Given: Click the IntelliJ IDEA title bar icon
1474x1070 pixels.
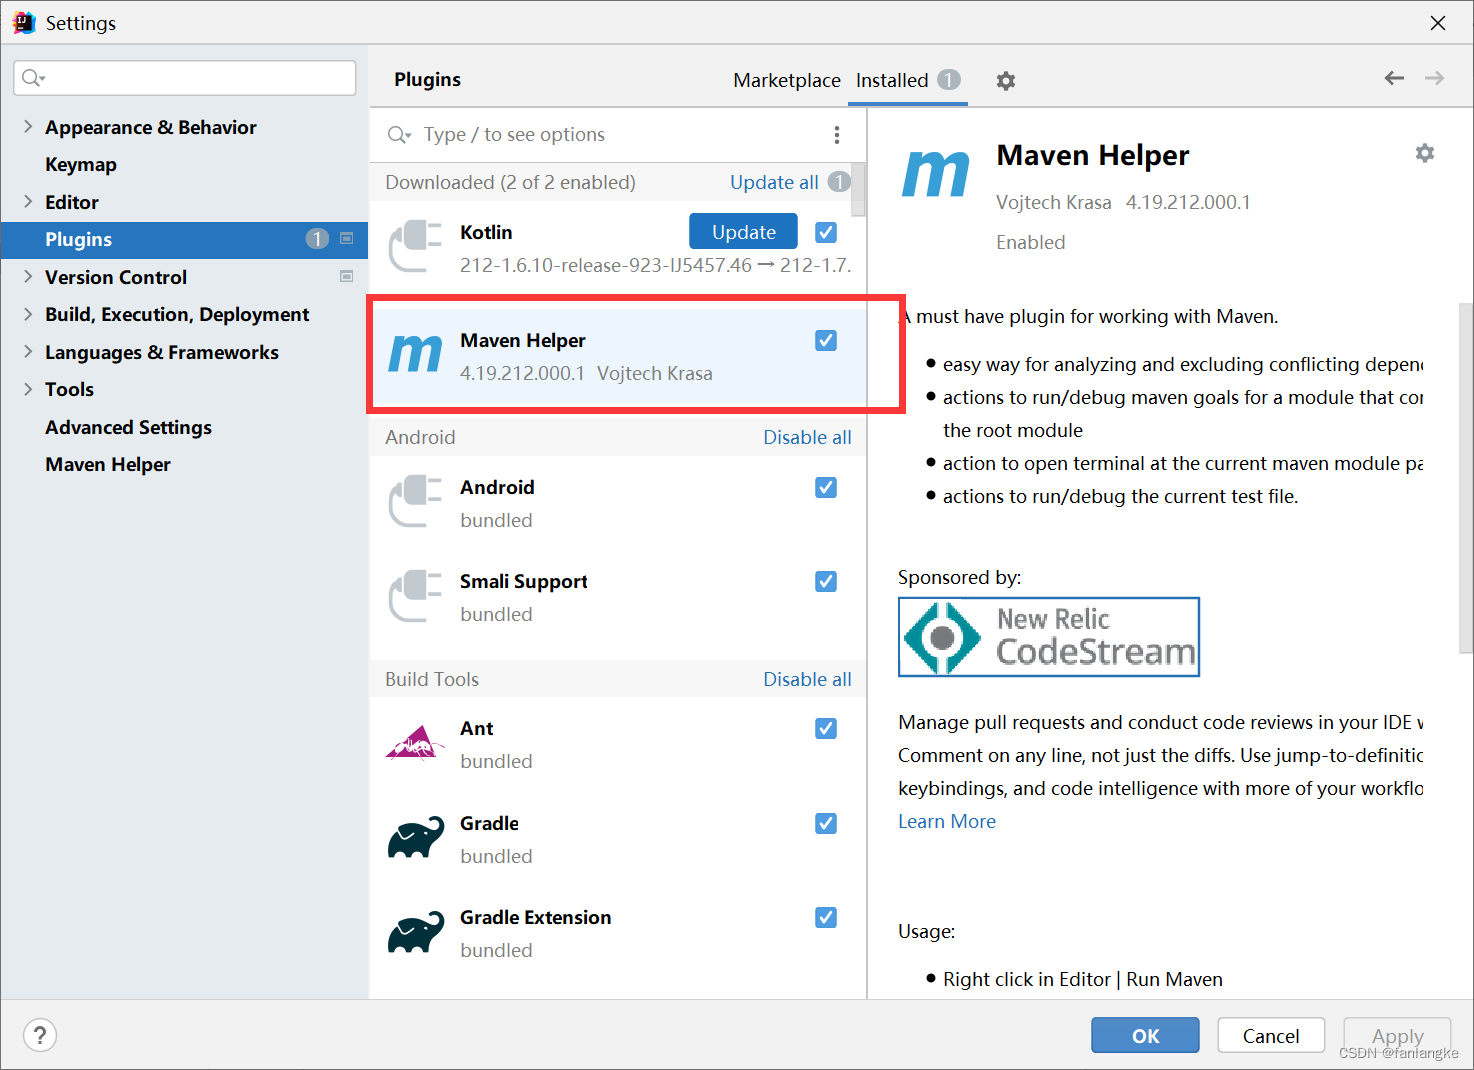Looking at the screenshot, I should point(23,22).
